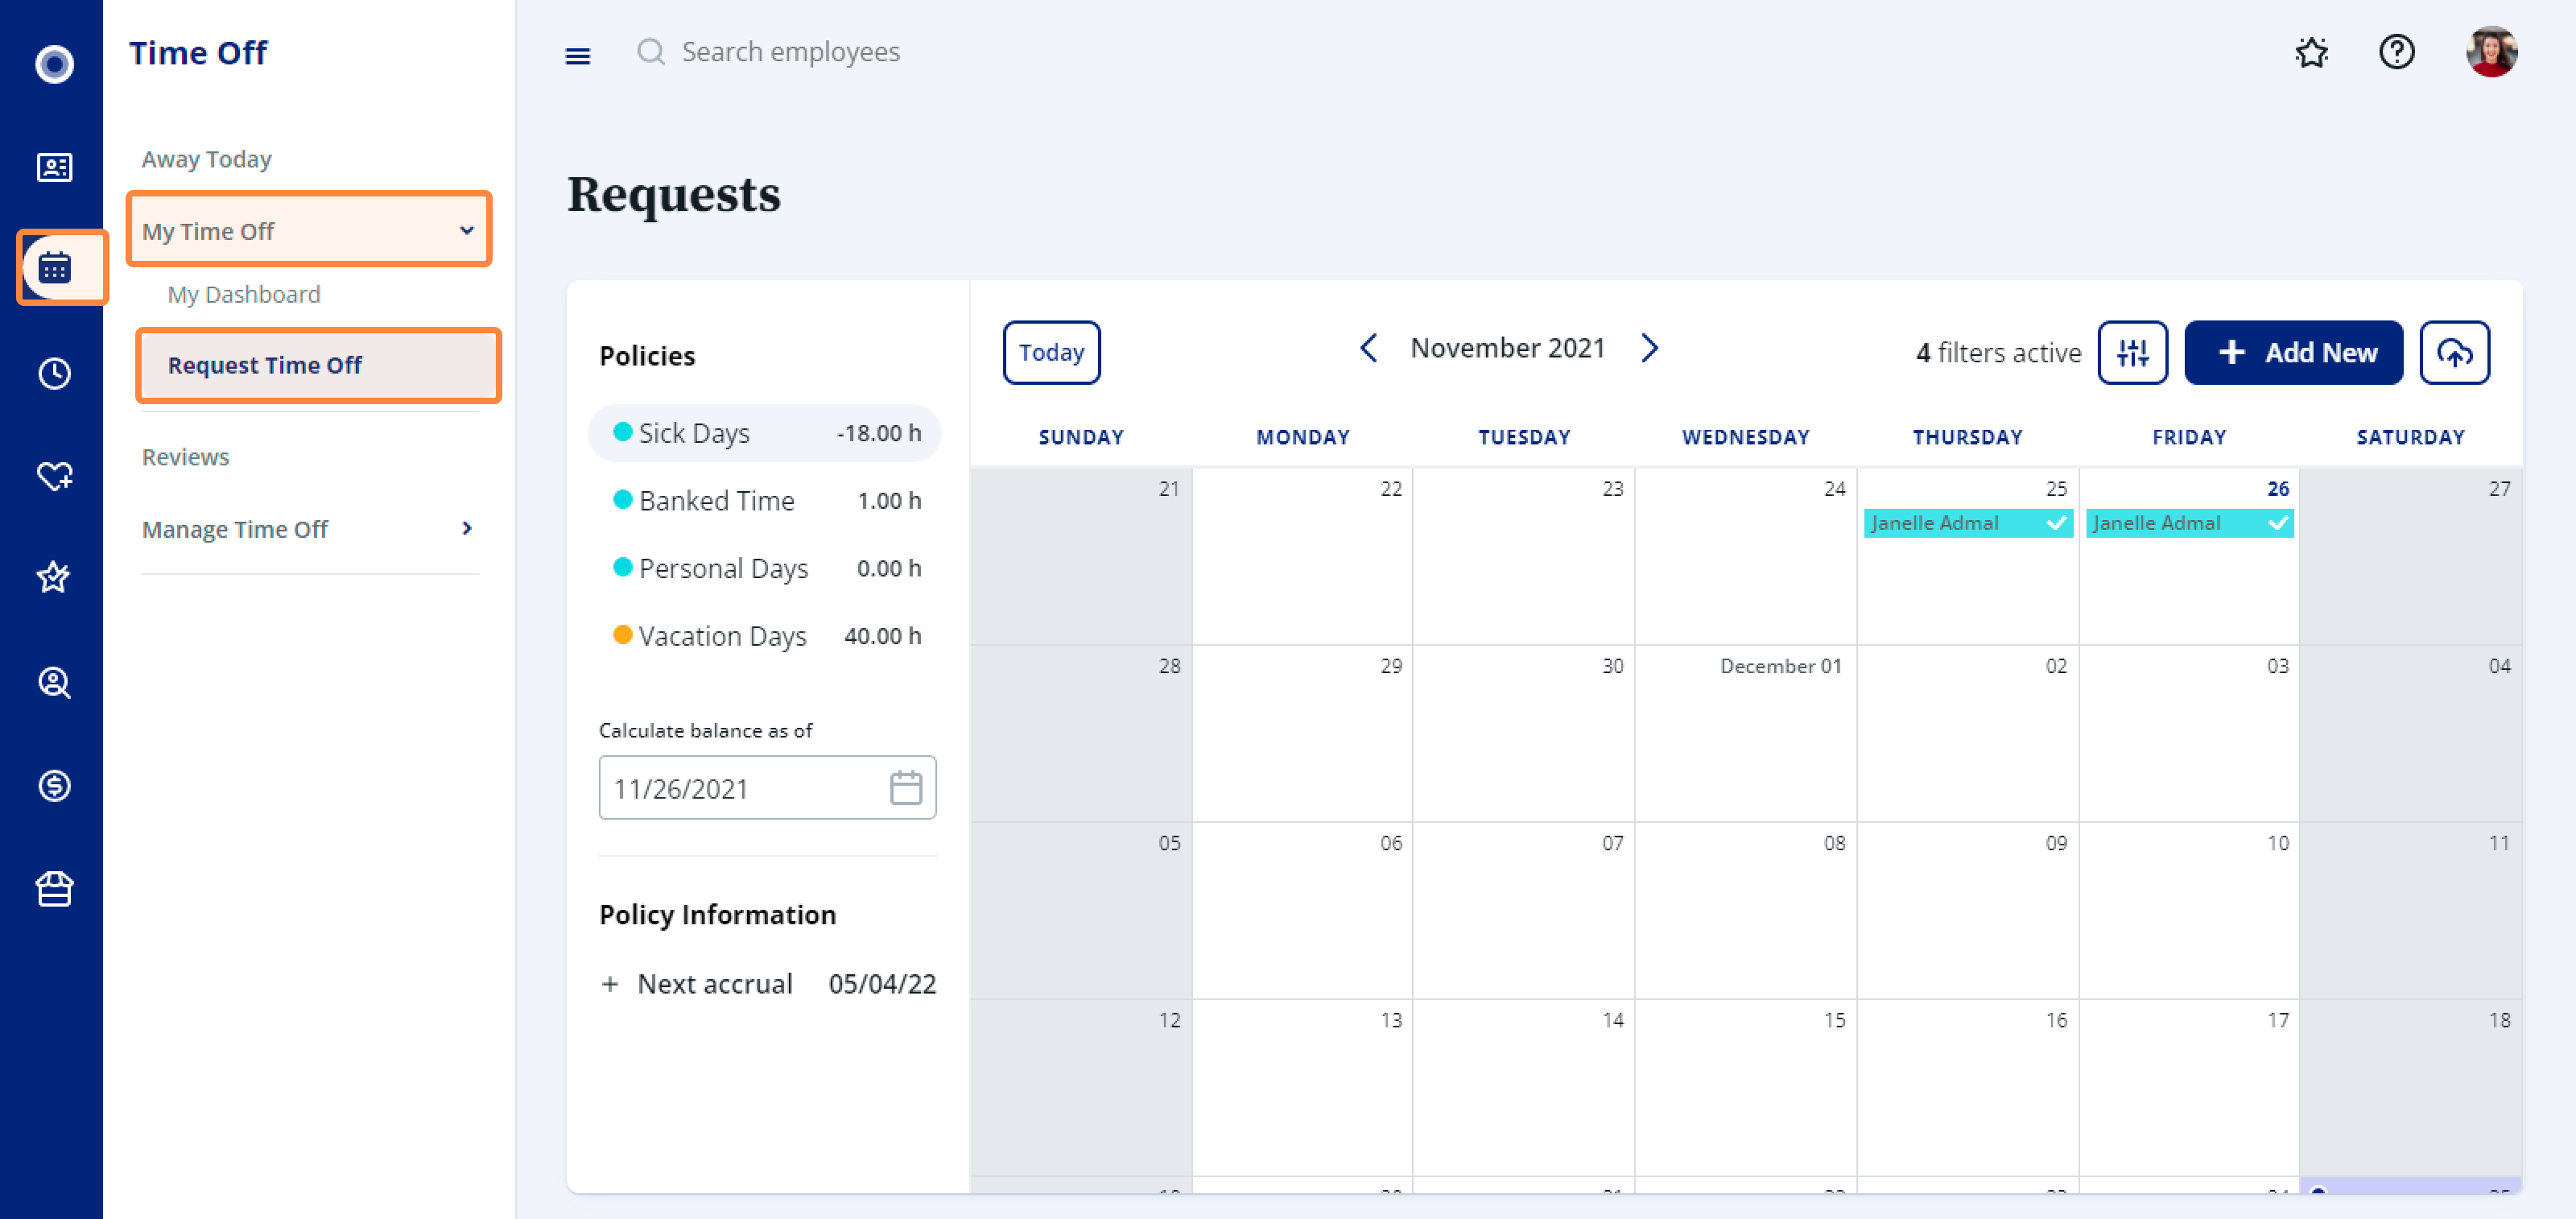Click the balance date input 11/26/2021
2576x1219 pixels.
tap(767, 788)
